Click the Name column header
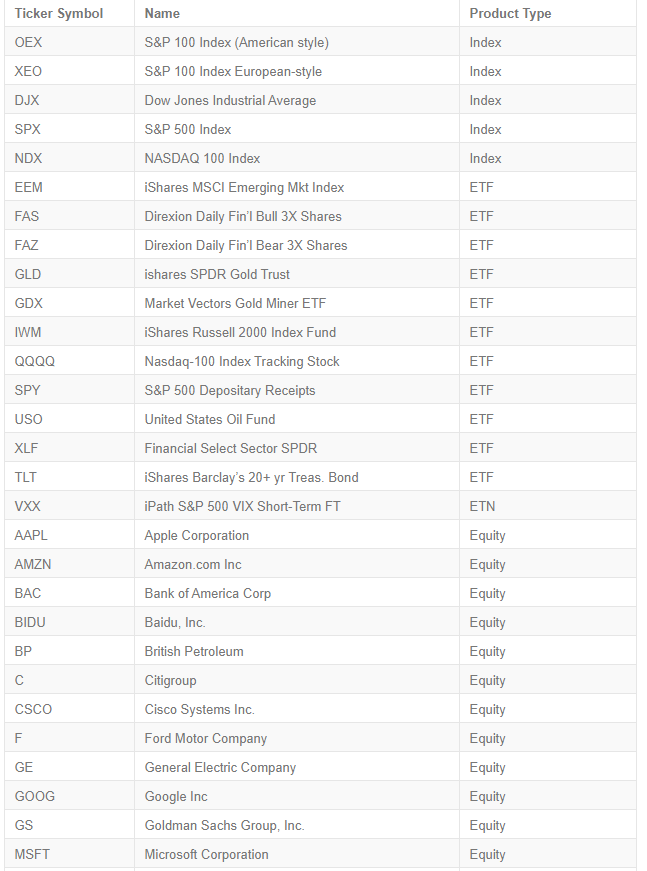647x871 pixels. click(x=163, y=13)
